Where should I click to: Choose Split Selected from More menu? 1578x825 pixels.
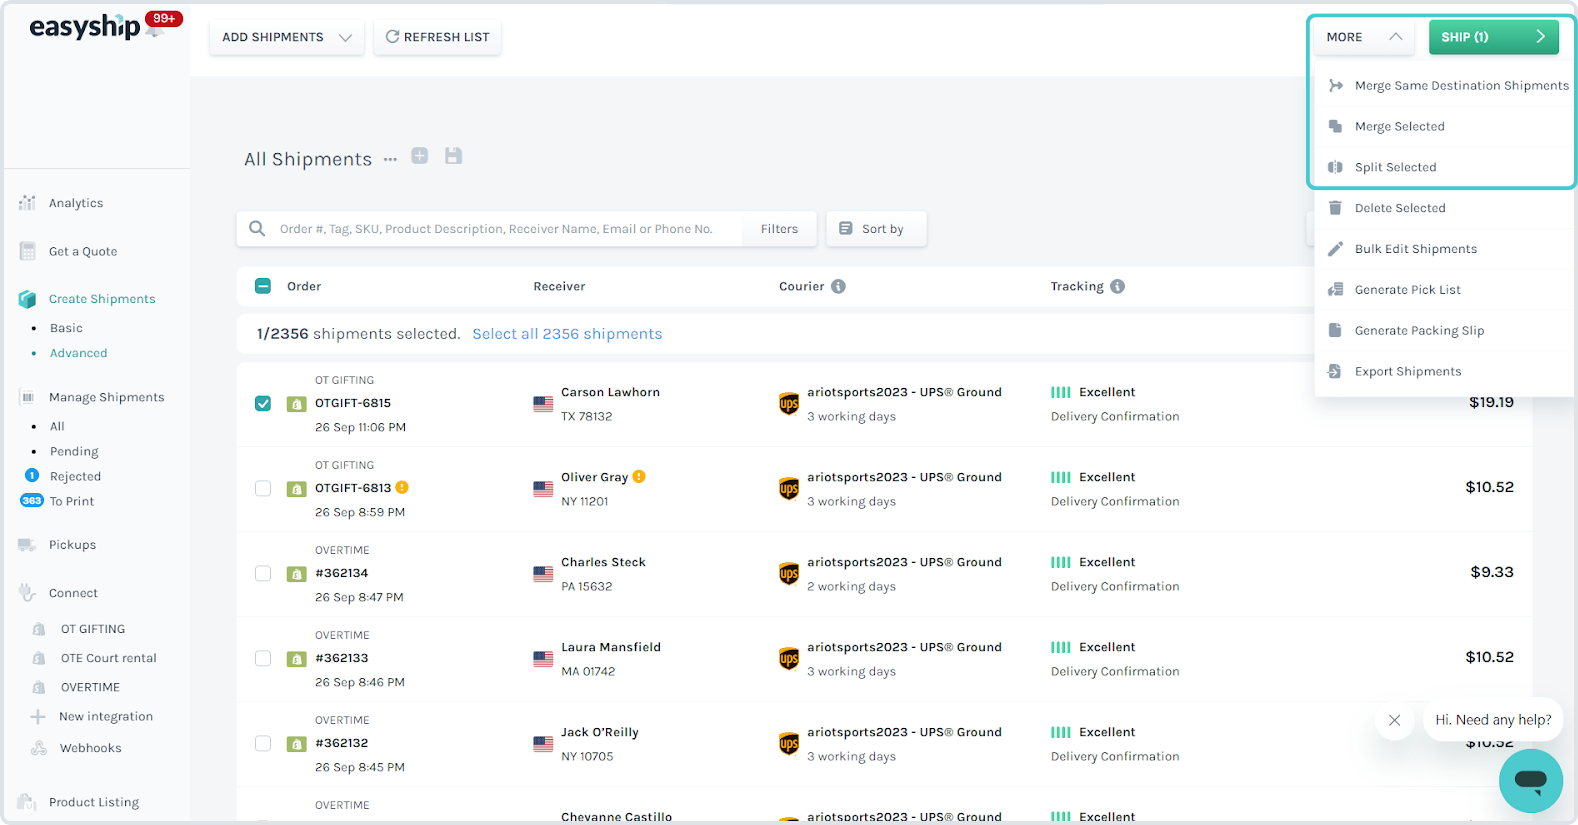click(x=1444, y=168)
